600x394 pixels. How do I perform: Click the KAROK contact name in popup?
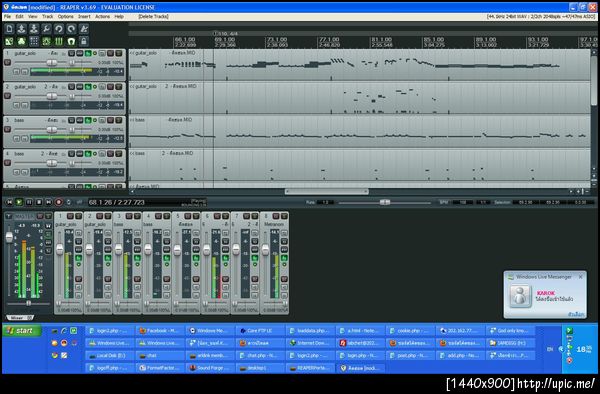546,293
